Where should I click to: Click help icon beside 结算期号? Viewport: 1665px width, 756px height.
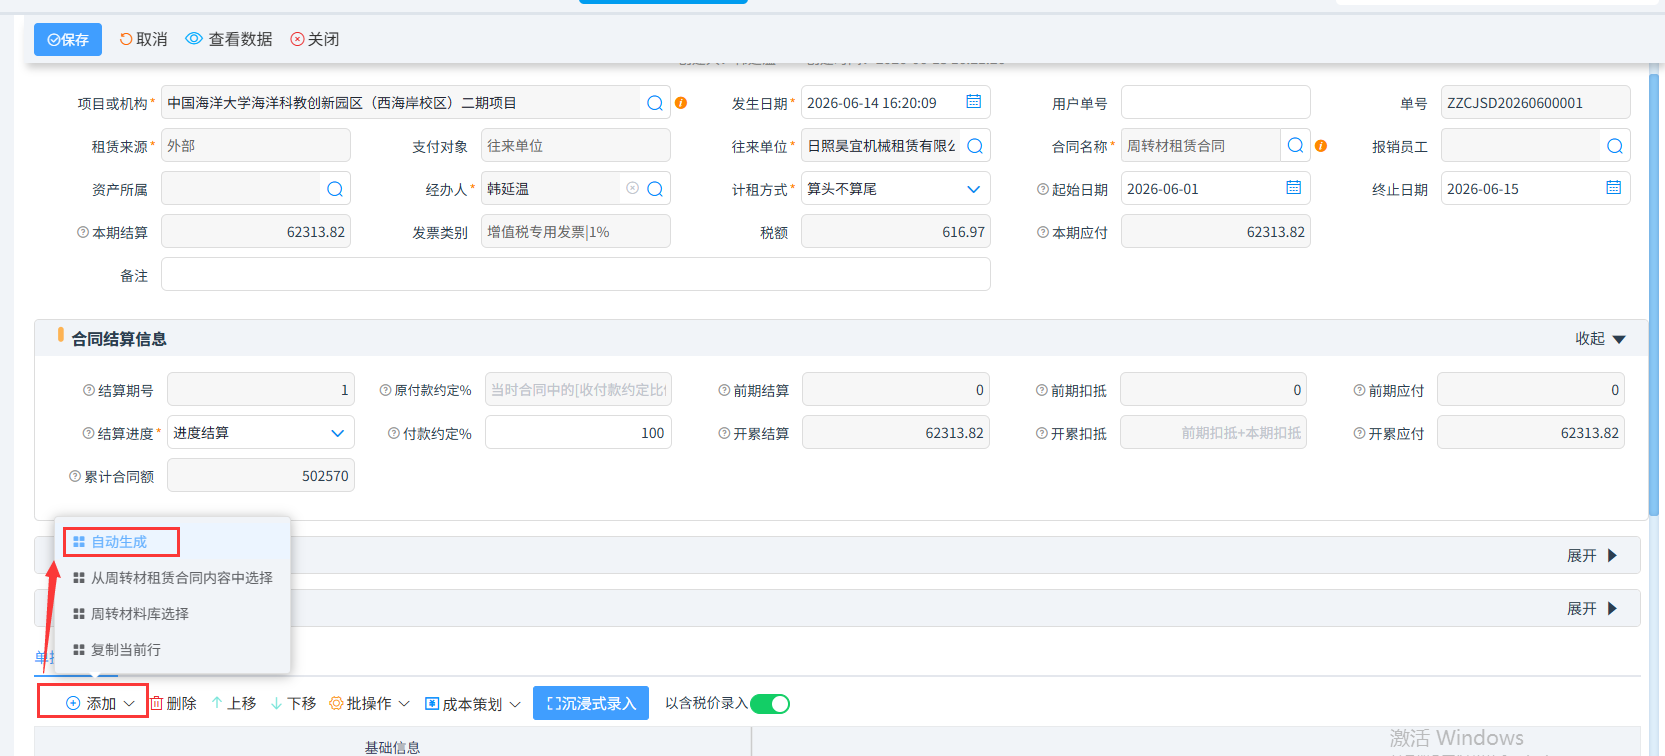click(x=89, y=390)
